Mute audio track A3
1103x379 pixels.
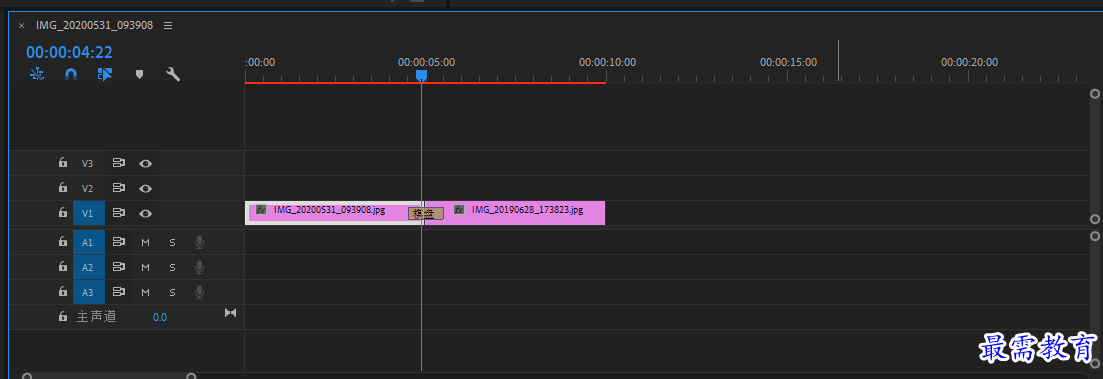coord(146,292)
